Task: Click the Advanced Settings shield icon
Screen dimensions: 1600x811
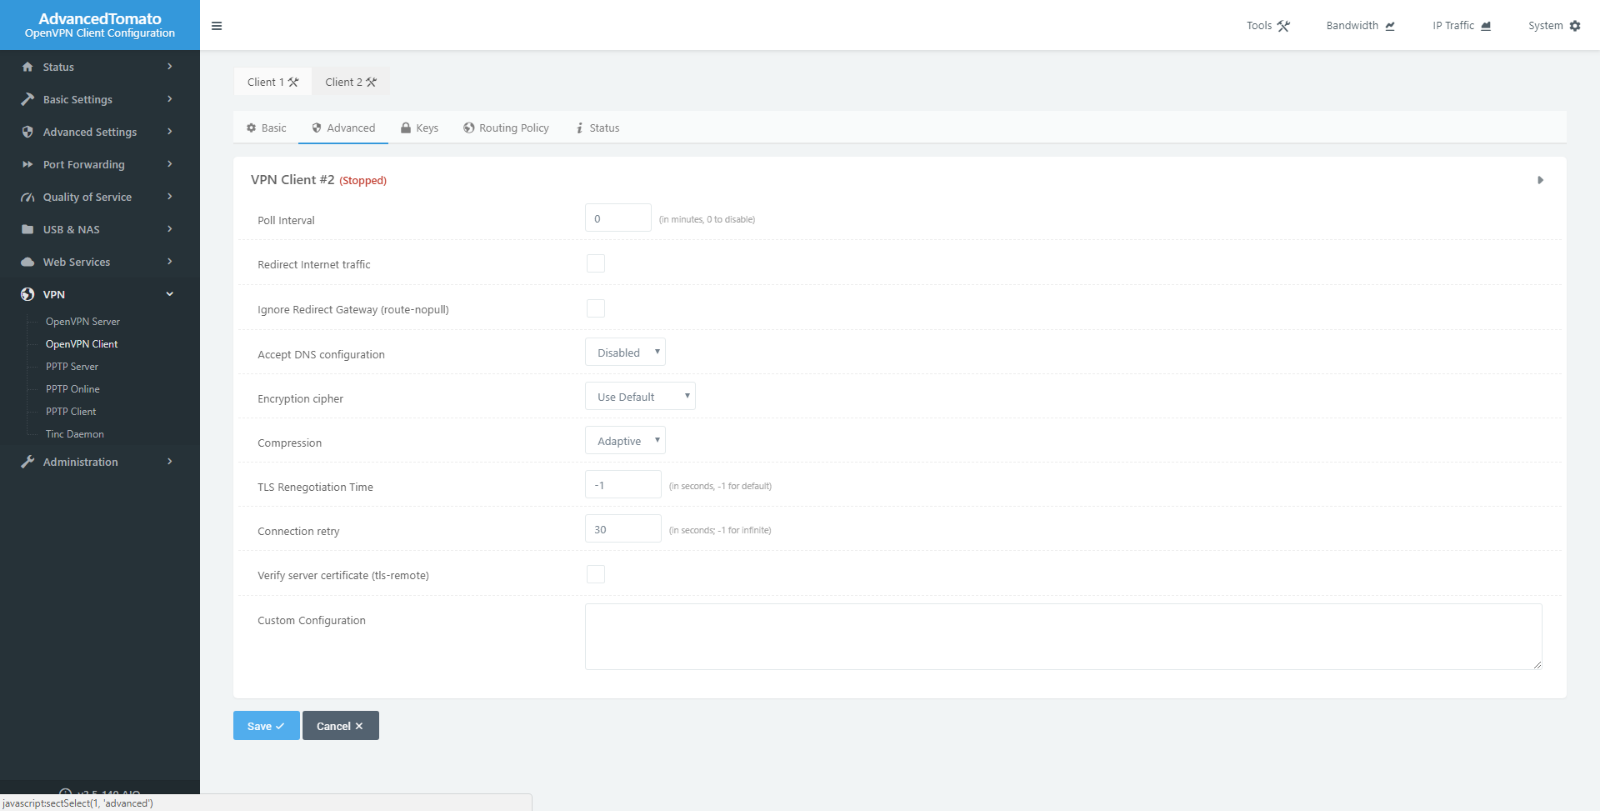Action: click(x=28, y=132)
